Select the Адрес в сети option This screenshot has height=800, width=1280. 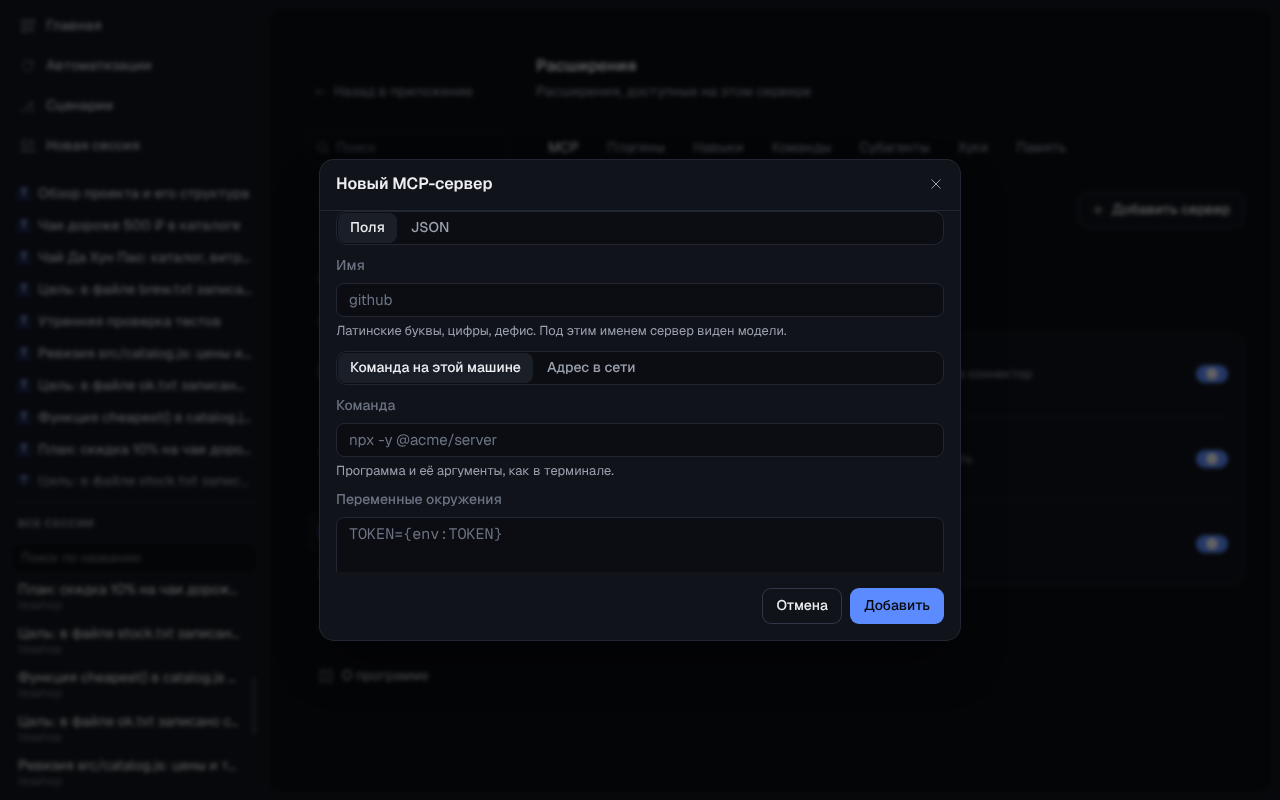click(591, 367)
